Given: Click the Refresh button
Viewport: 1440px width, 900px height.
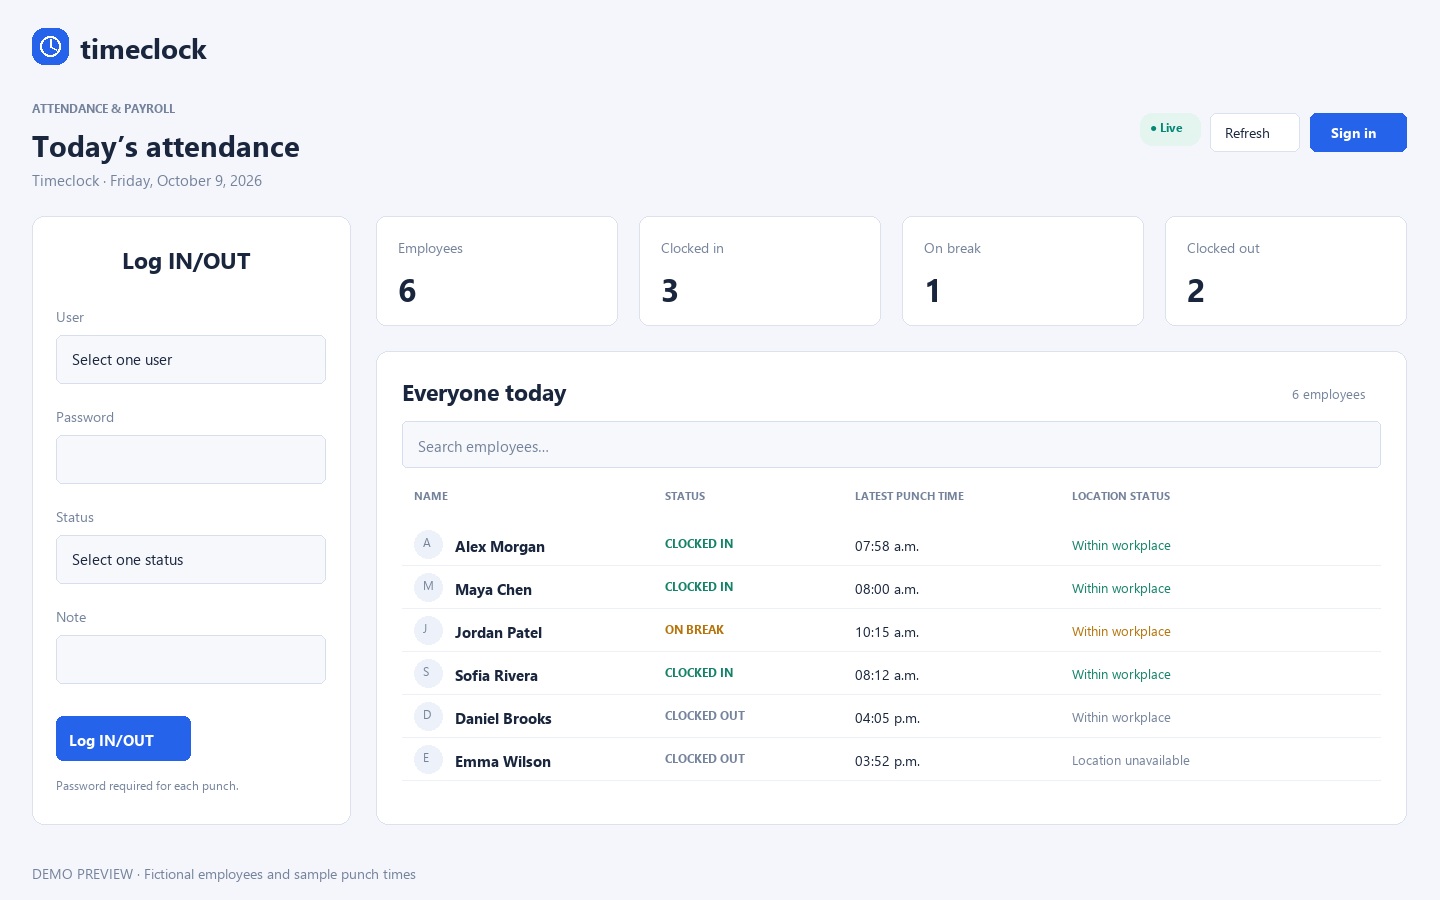Looking at the screenshot, I should (1254, 133).
